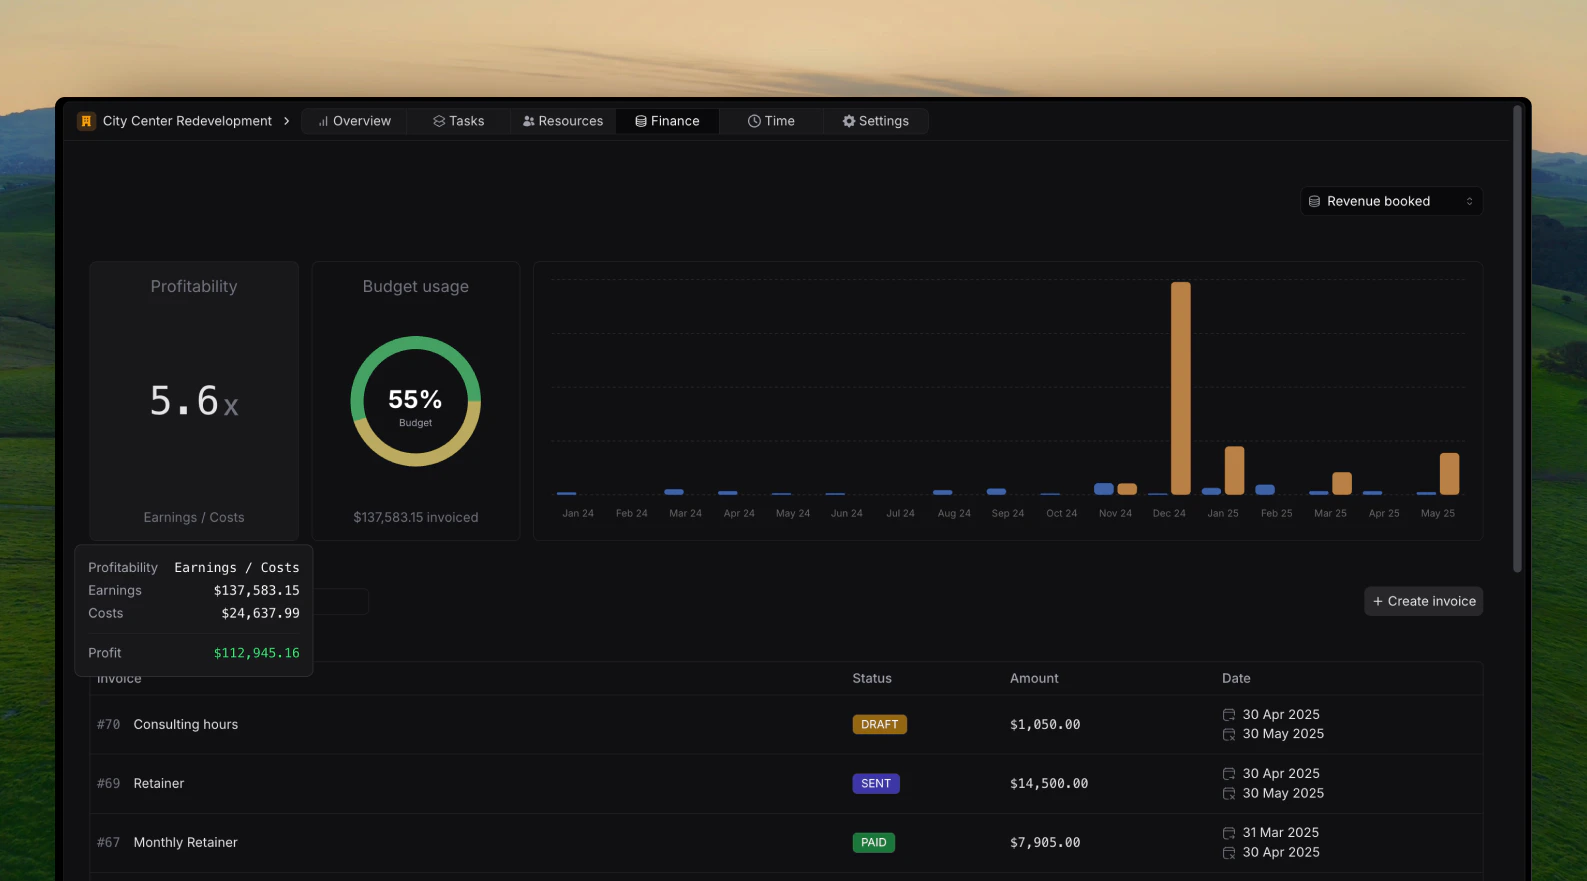Click the 30 Apr 2025 due date icon for invoice #67
The height and width of the screenshot is (881, 1587).
point(1229,853)
